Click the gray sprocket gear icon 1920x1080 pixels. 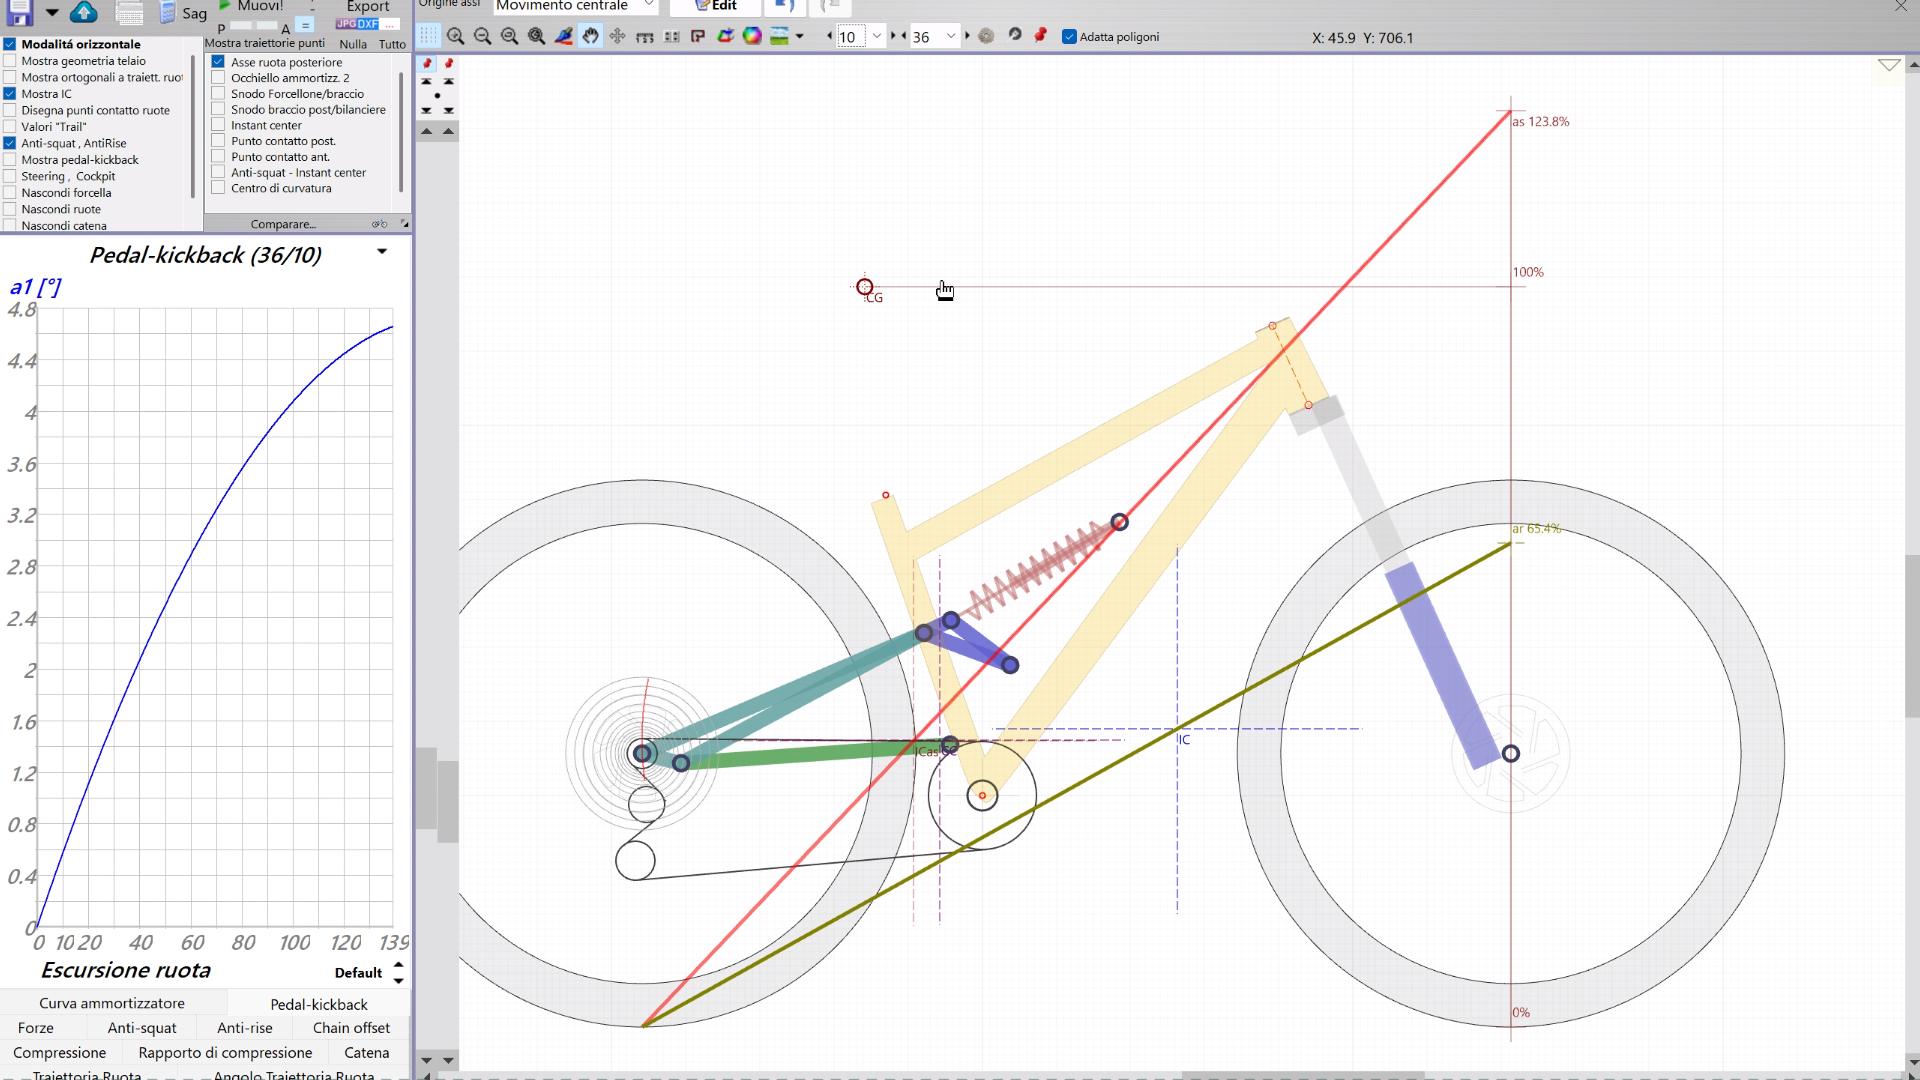click(x=986, y=36)
